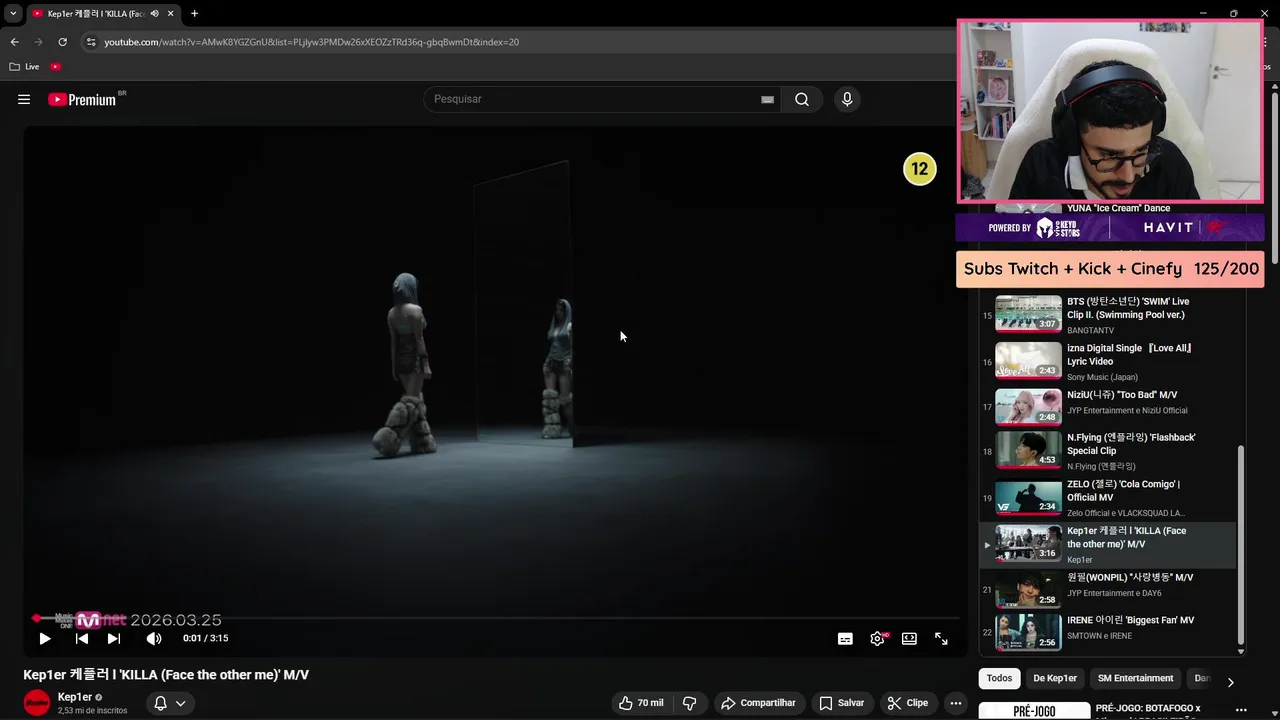Save video with Salvar button
1280x720 pixels.
[x=841, y=703]
